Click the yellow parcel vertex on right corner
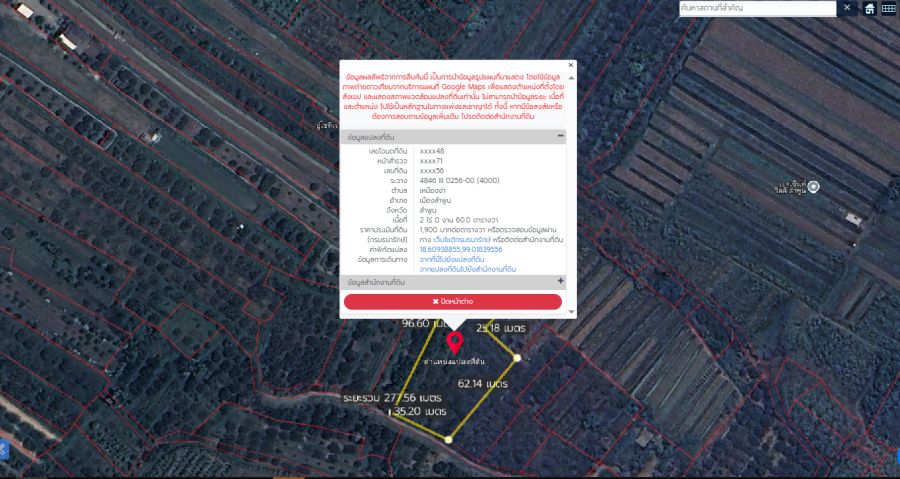 517,357
